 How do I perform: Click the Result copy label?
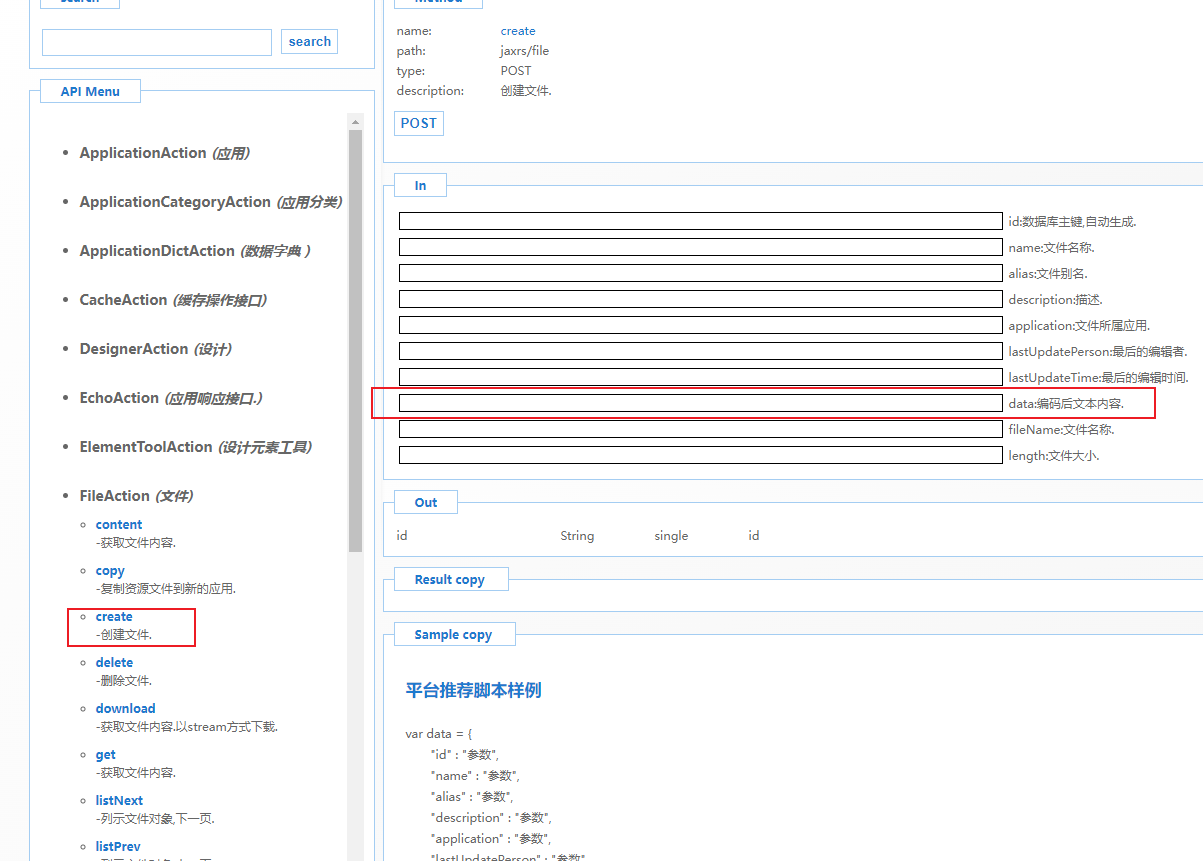click(x=450, y=579)
